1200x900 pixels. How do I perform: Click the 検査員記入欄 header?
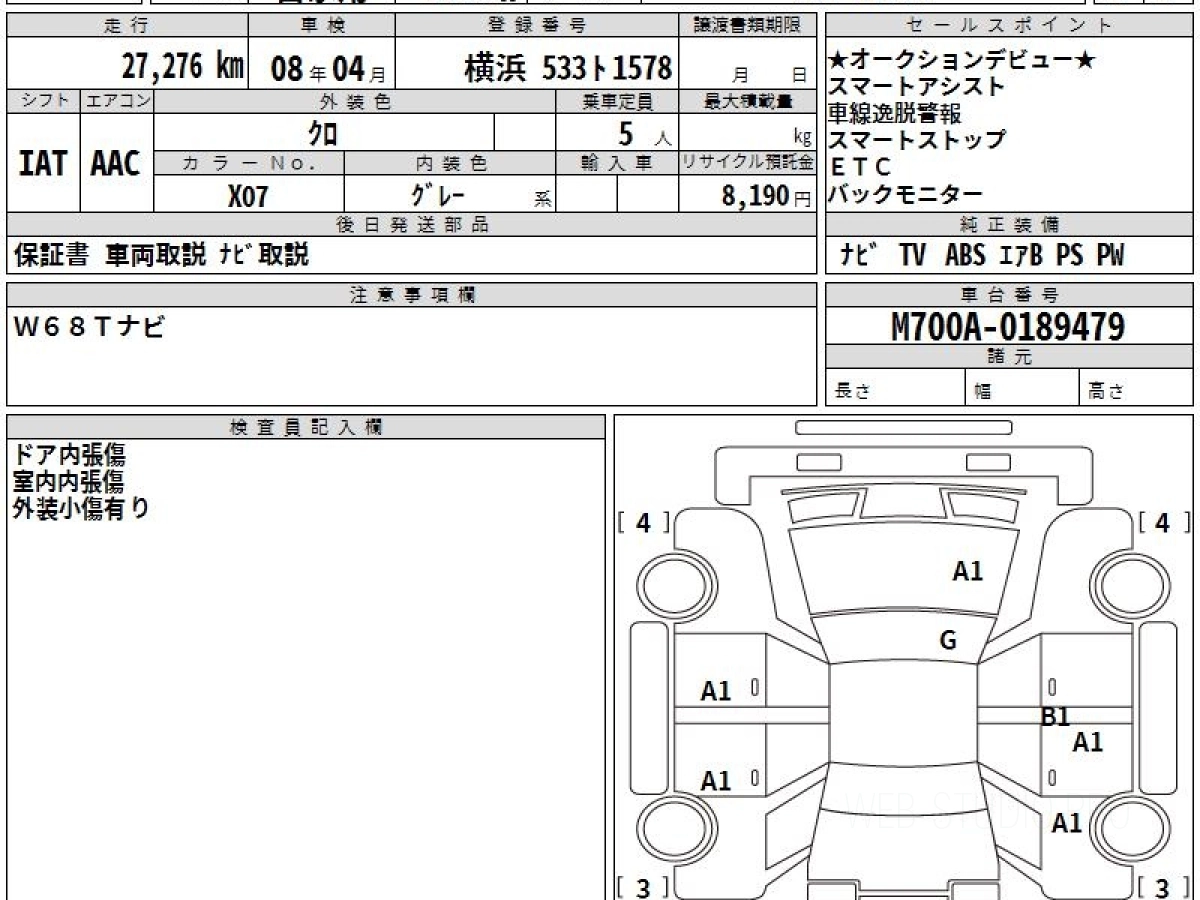pyautogui.click(x=306, y=427)
